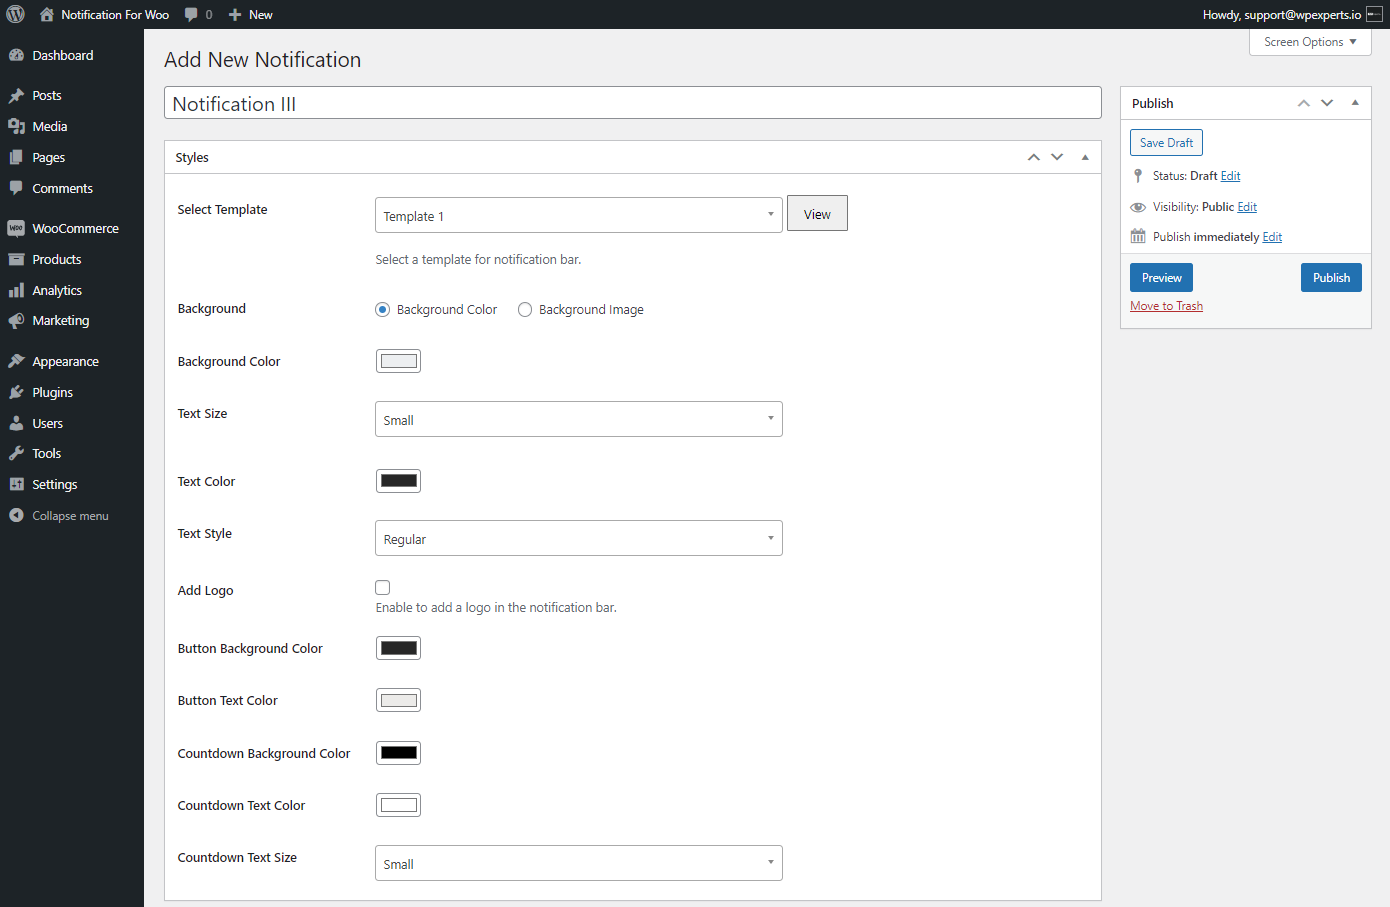Click the Dashboard gauge icon
The height and width of the screenshot is (907, 1390).
(x=16, y=56)
